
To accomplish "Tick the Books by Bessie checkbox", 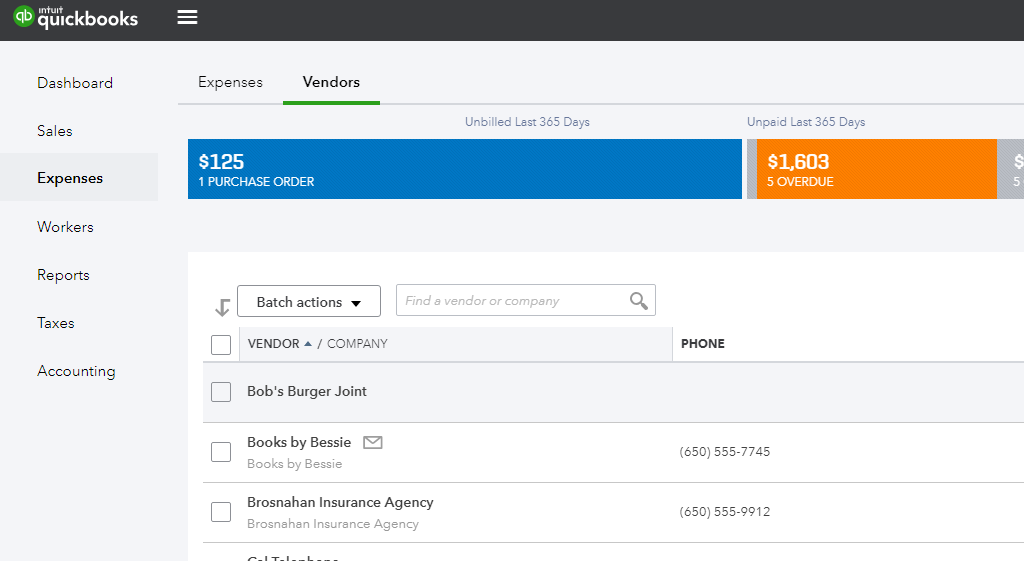I will point(221,452).
